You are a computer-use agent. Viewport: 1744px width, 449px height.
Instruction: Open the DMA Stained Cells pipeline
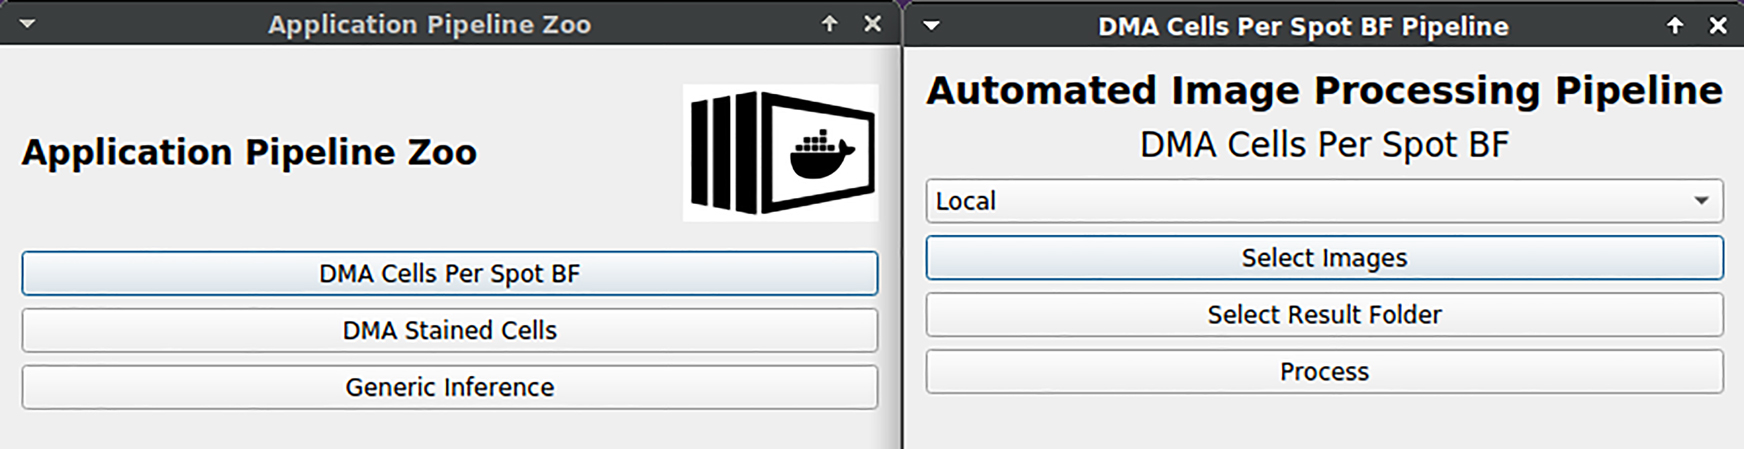(x=449, y=331)
